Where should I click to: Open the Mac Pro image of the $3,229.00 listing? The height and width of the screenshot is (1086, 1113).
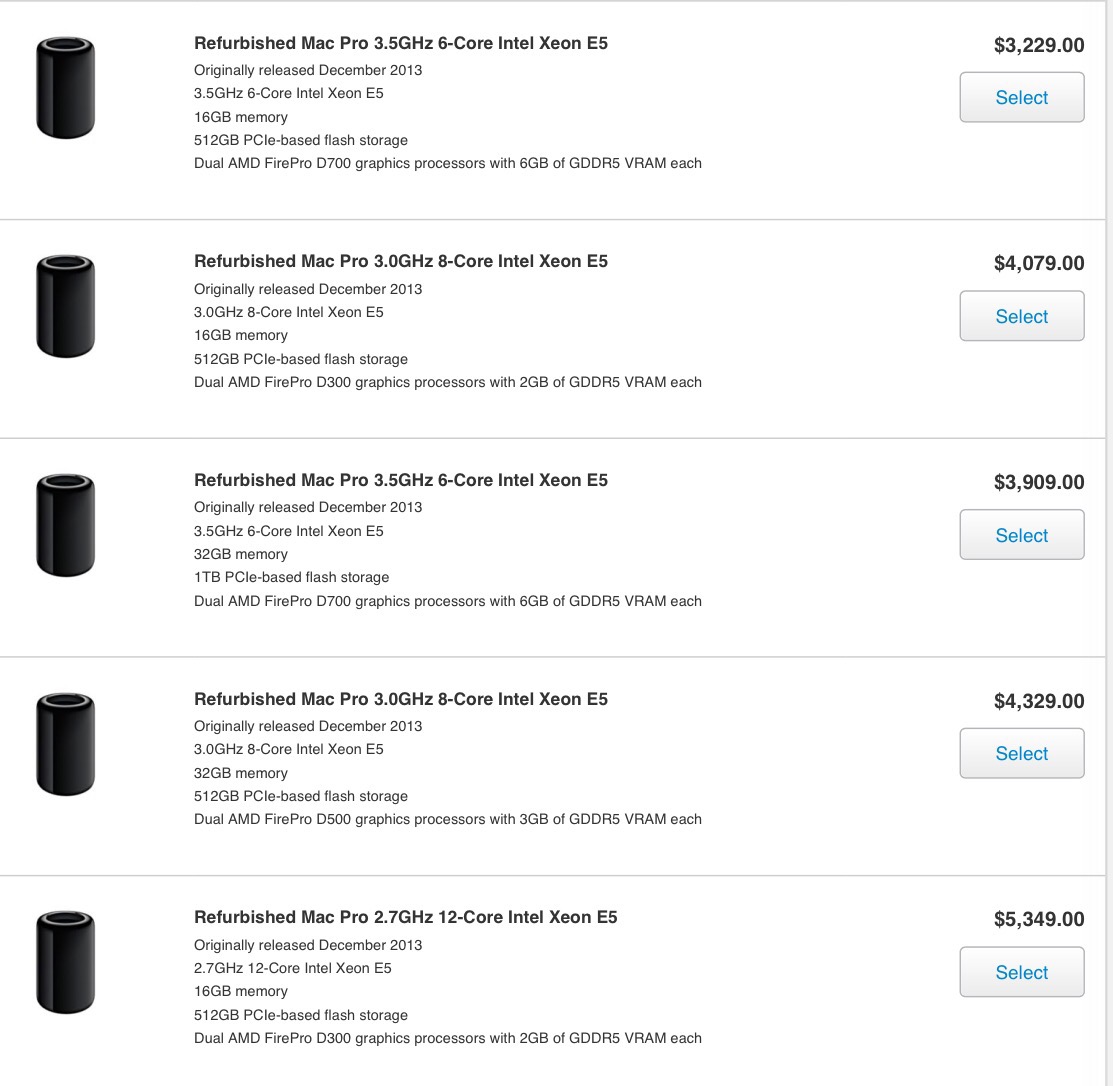(65, 88)
